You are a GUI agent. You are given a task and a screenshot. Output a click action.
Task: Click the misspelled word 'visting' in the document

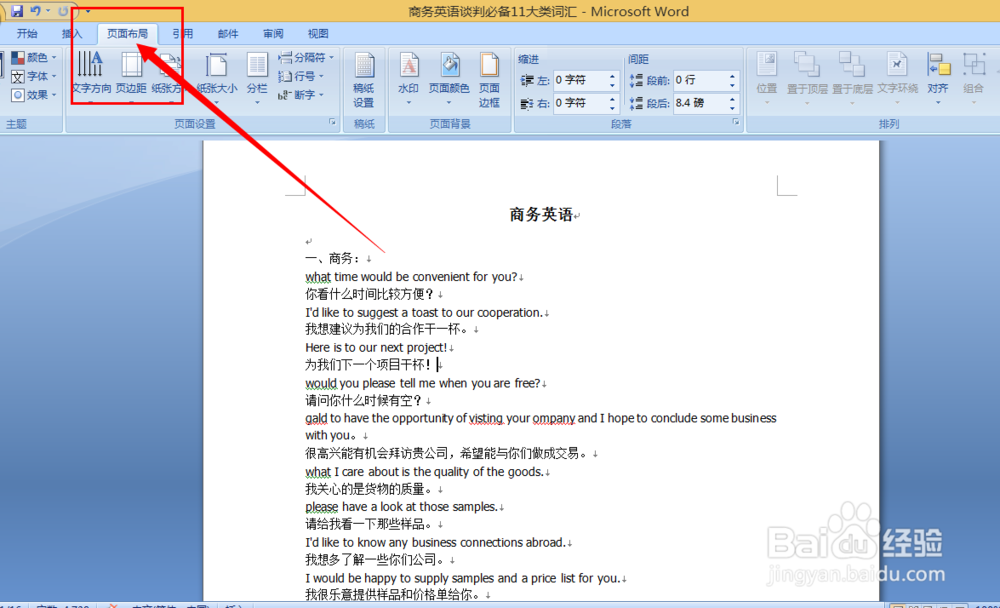(485, 419)
